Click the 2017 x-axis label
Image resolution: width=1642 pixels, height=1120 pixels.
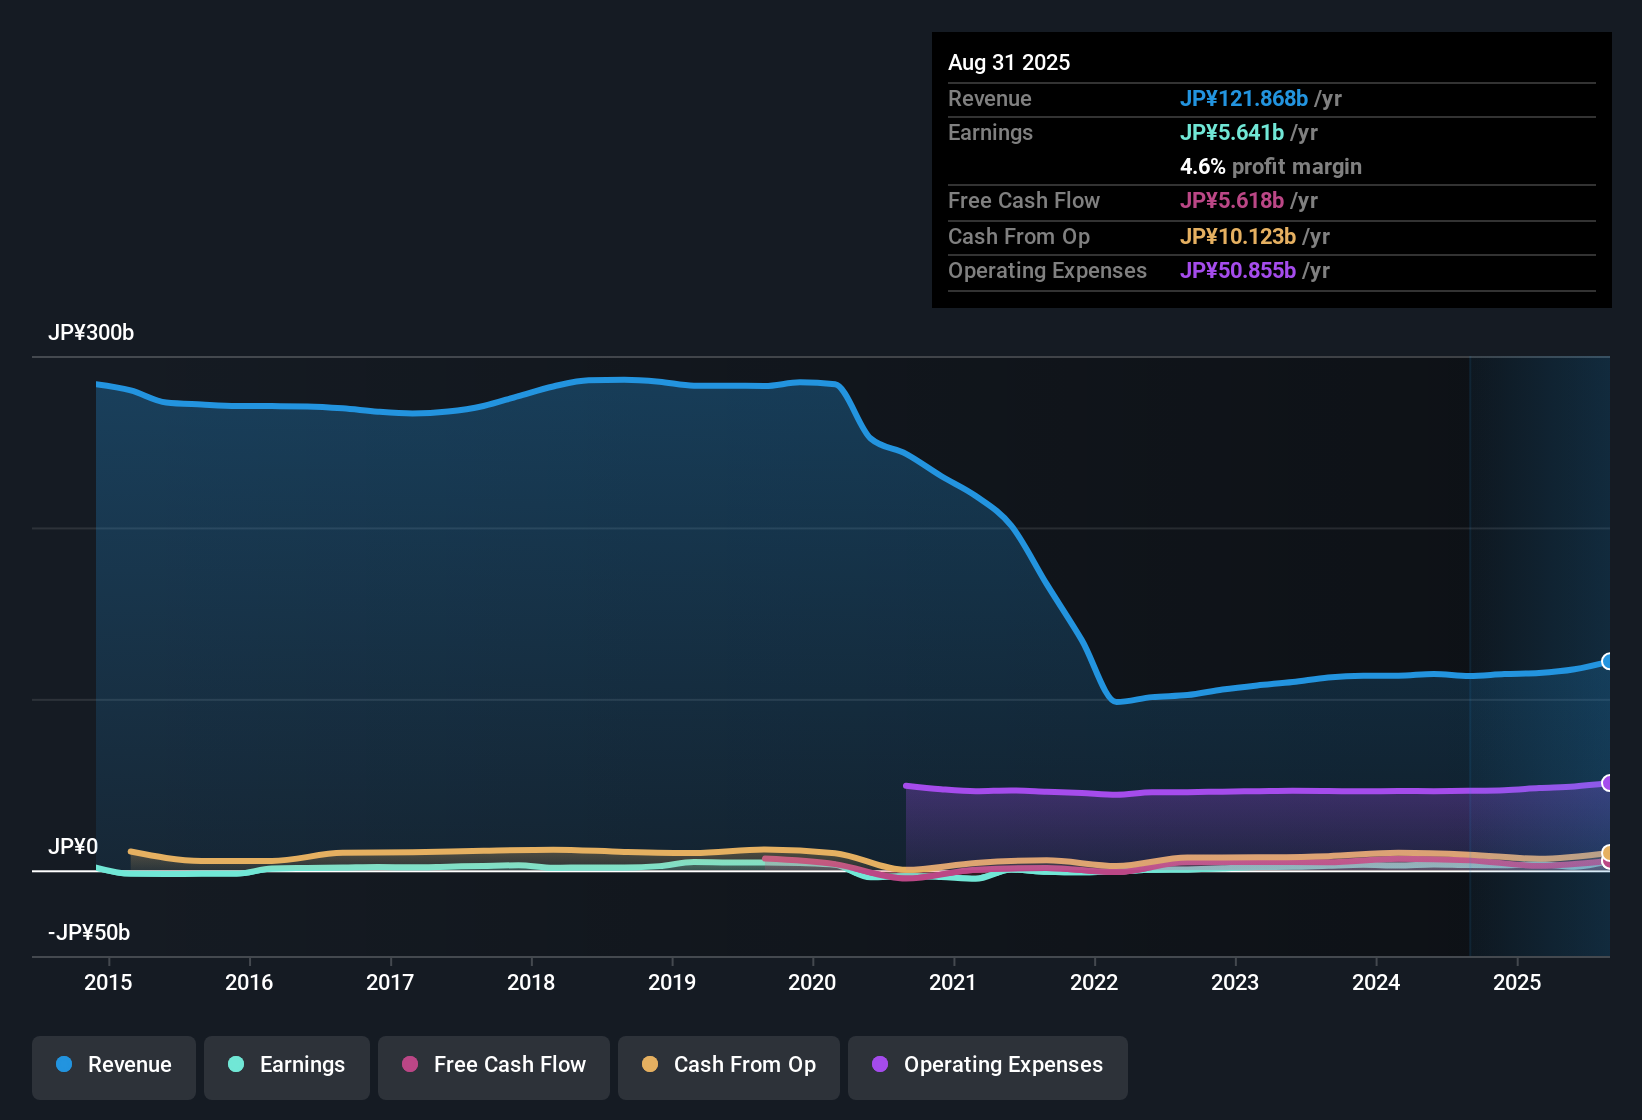pyautogui.click(x=390, y=982)
